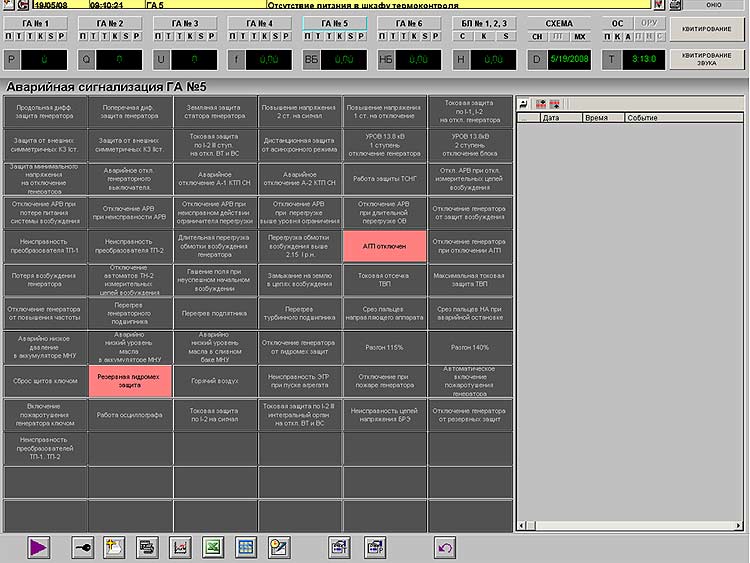Toggle the Резервная гидромех защита alarm tile

pyautogui.click(x=129, y=379)
